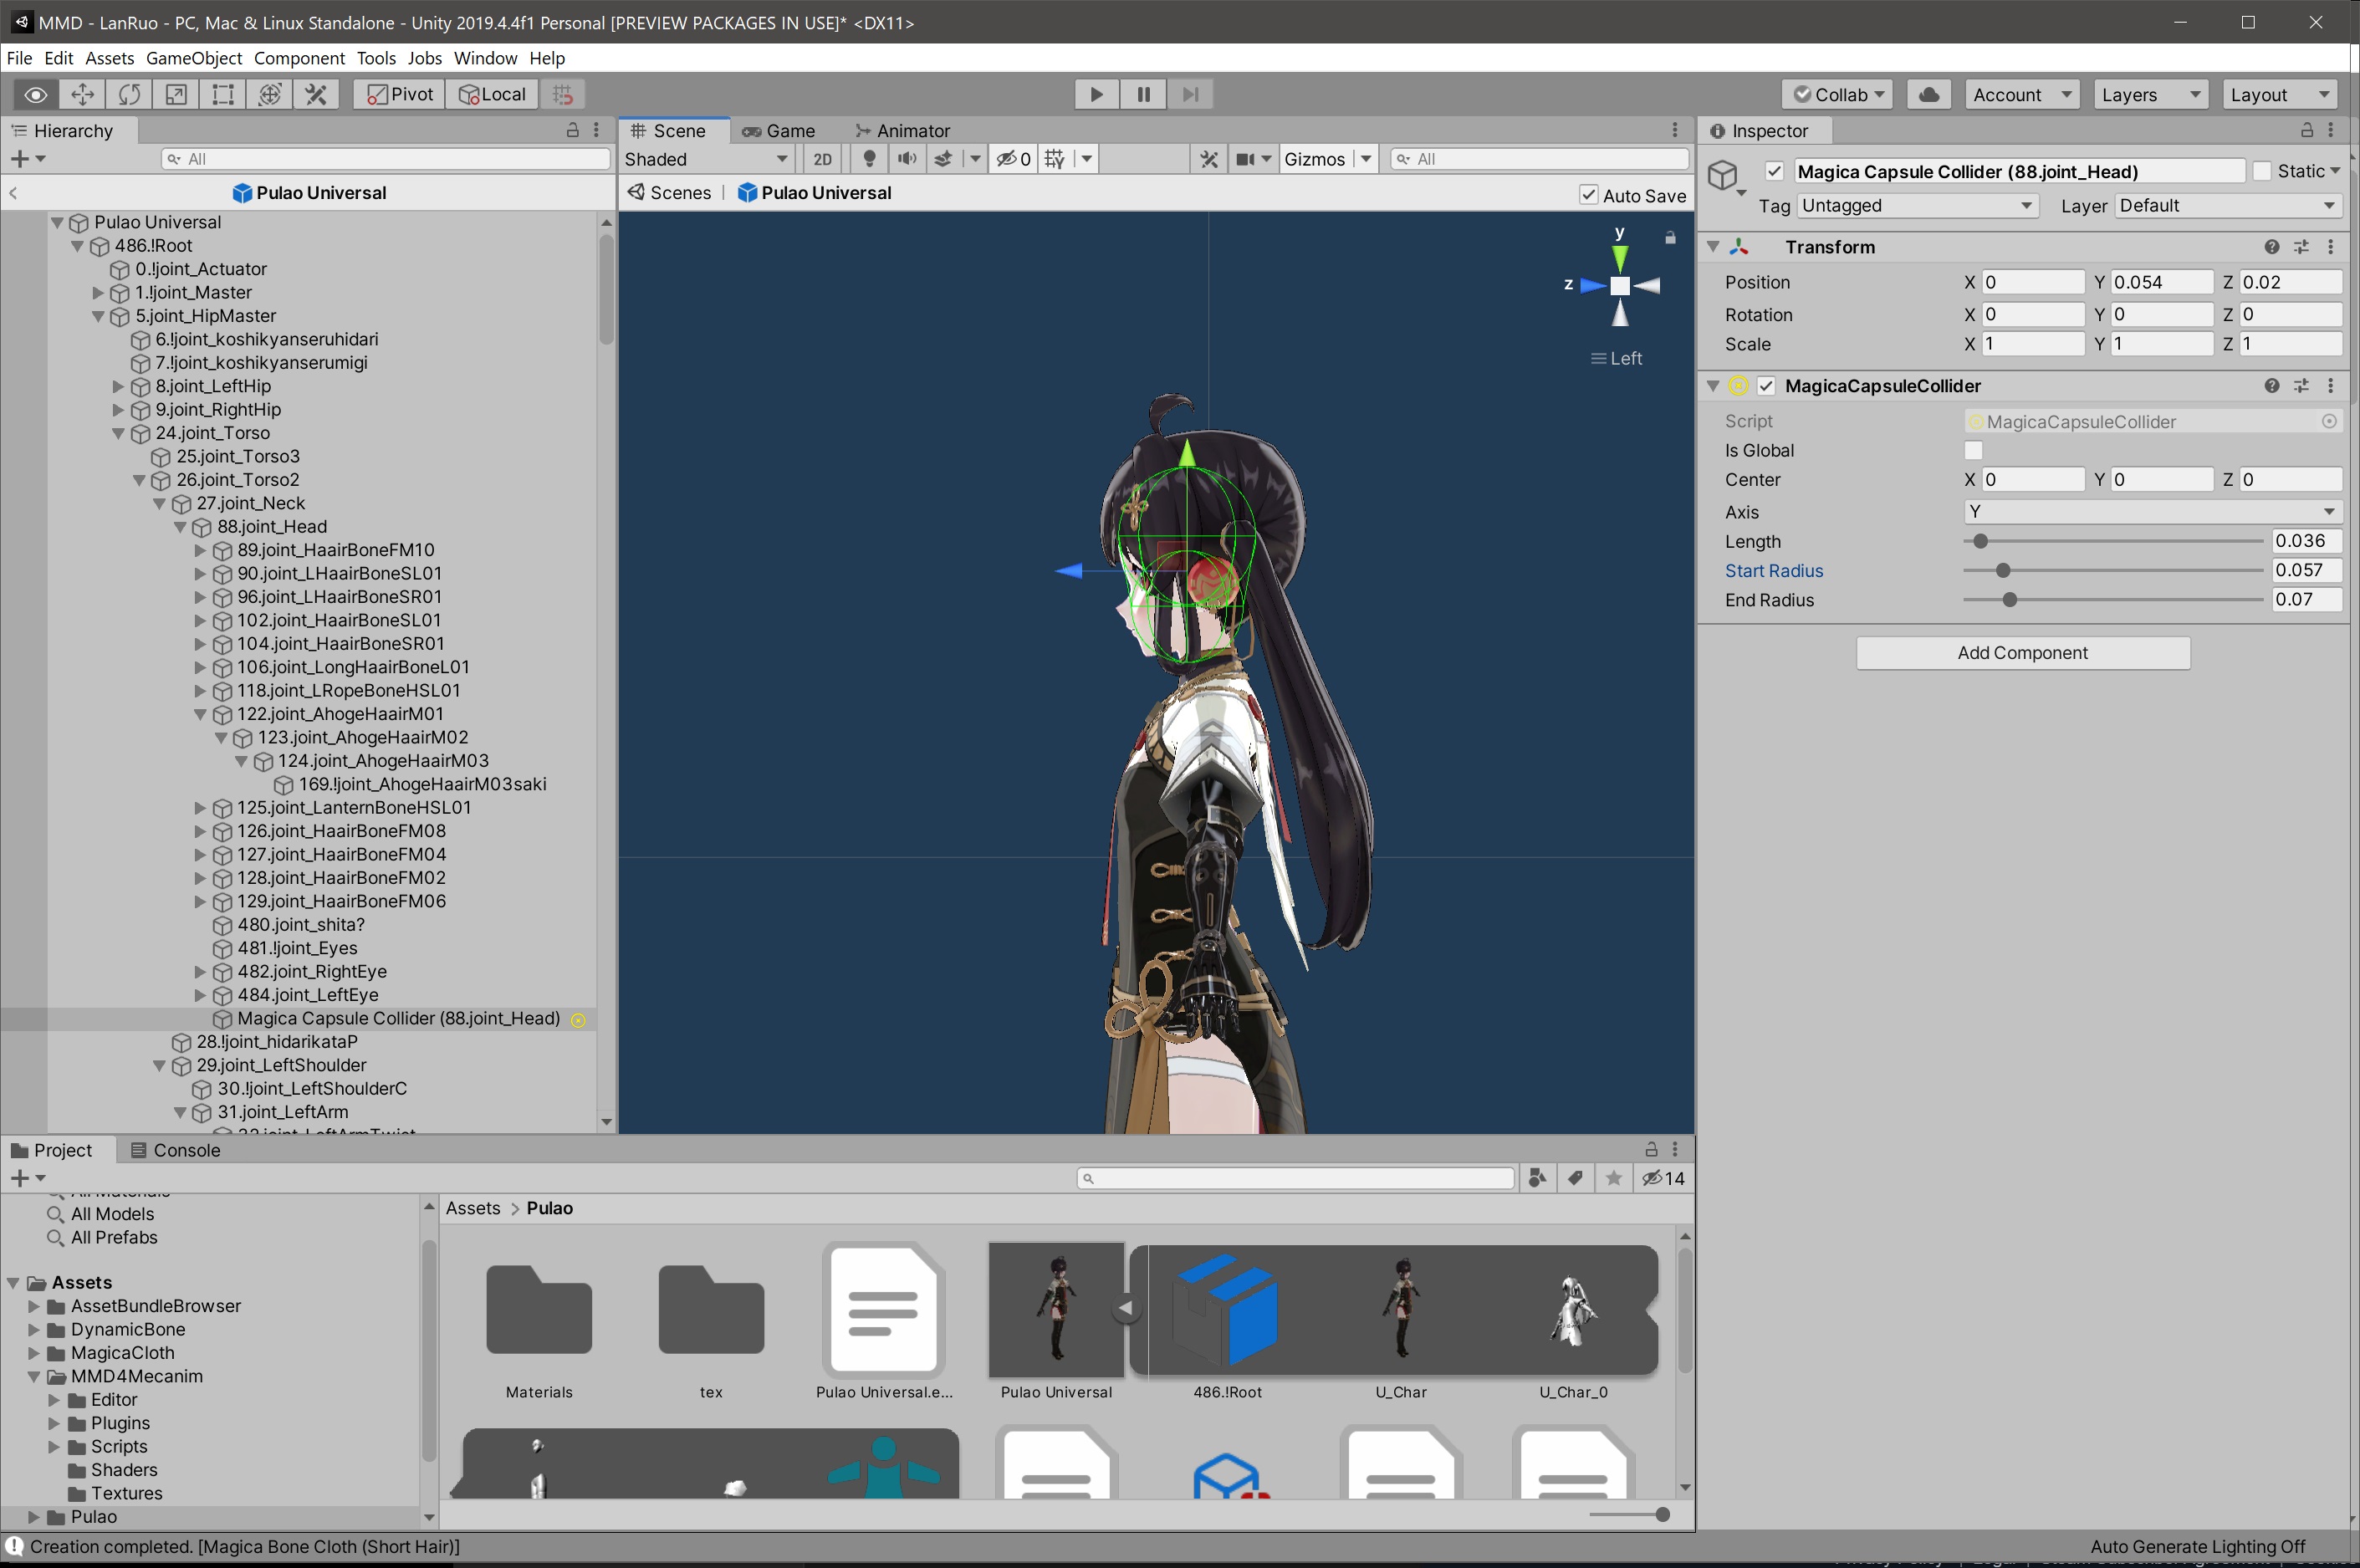Toggle the Static checkbox
Screen dimensions: 2360x1568
tap(2261, 171)
